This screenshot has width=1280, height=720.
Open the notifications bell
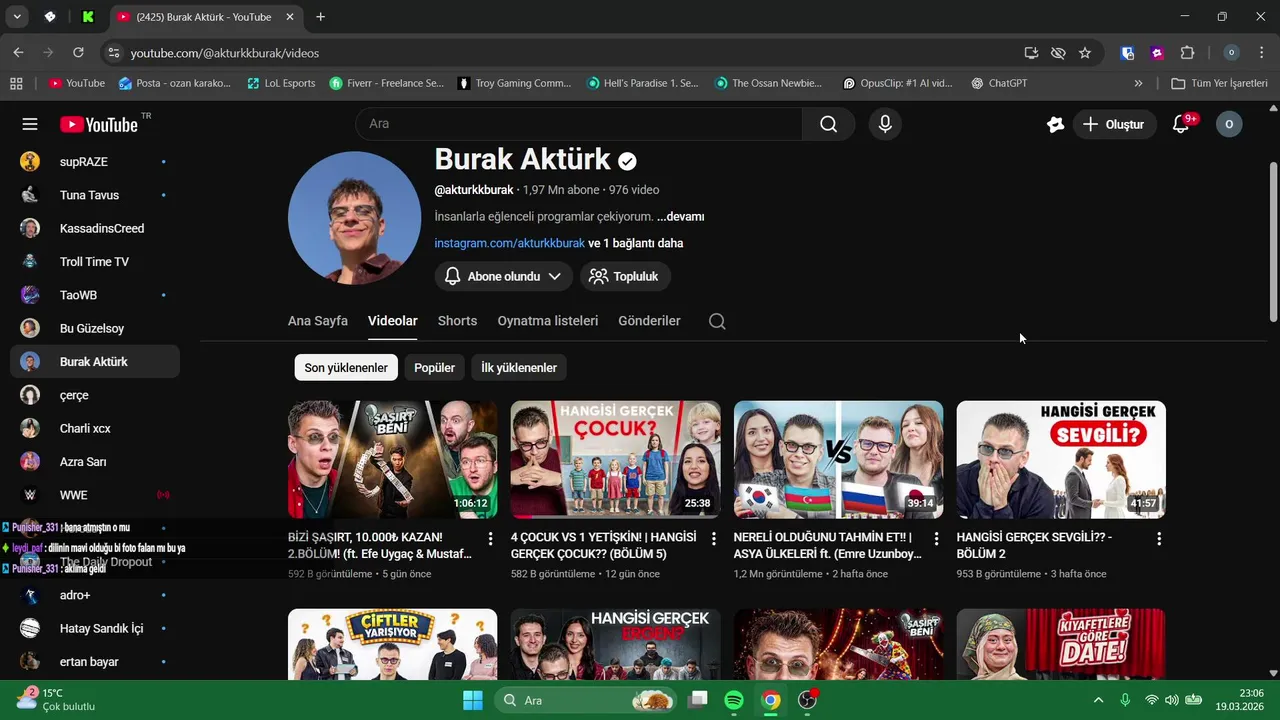coord(1181,124)
